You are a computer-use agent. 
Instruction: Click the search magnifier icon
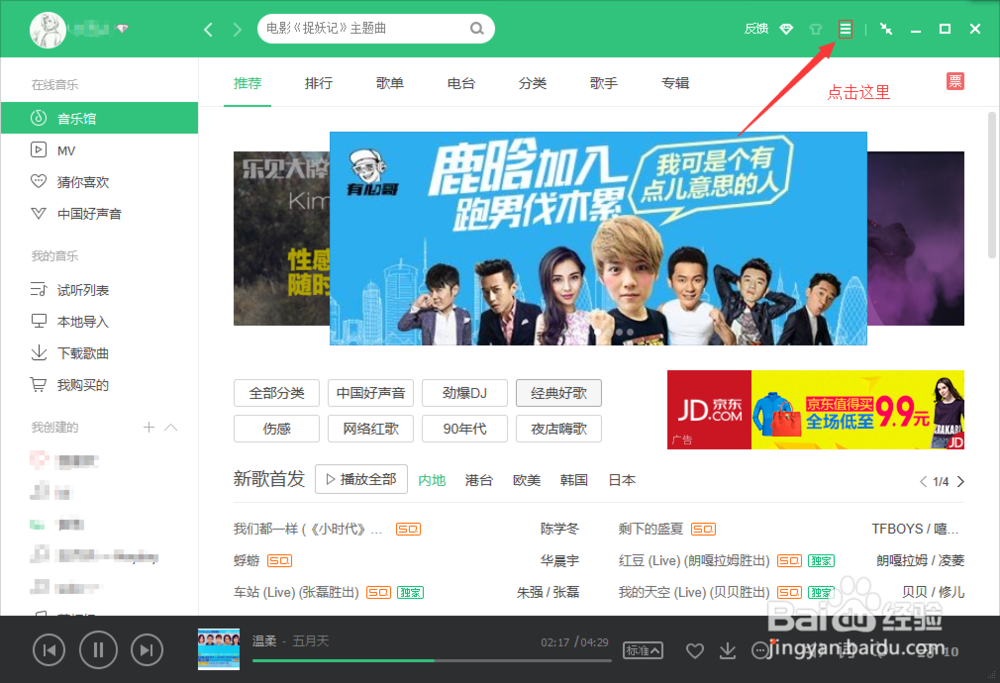[x=476, y=29]
